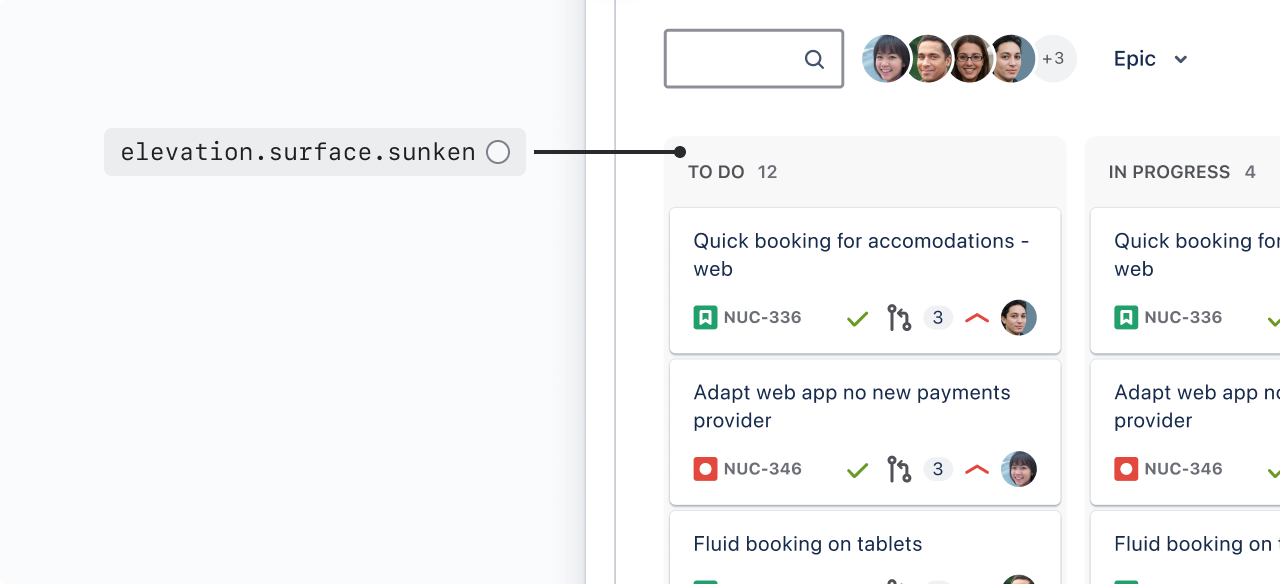
Task: Click green checkmark on Quick booking card
Action: pyautogui.click(x=857, y=319)
